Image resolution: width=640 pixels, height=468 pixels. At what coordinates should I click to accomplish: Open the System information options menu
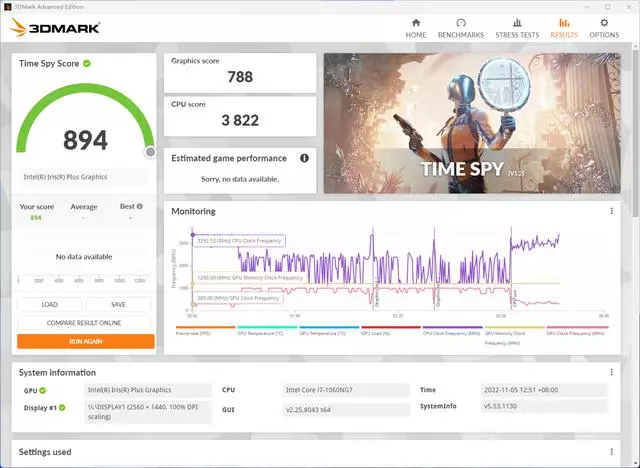(611, 372)
